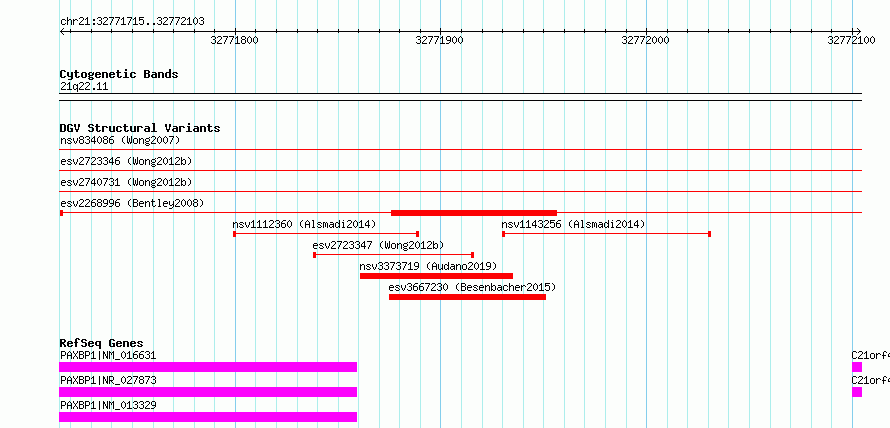The width and height of the screenshot is (890, 428).
Task: Click the esv3667230 thick red bar
Action: (467, 297)
